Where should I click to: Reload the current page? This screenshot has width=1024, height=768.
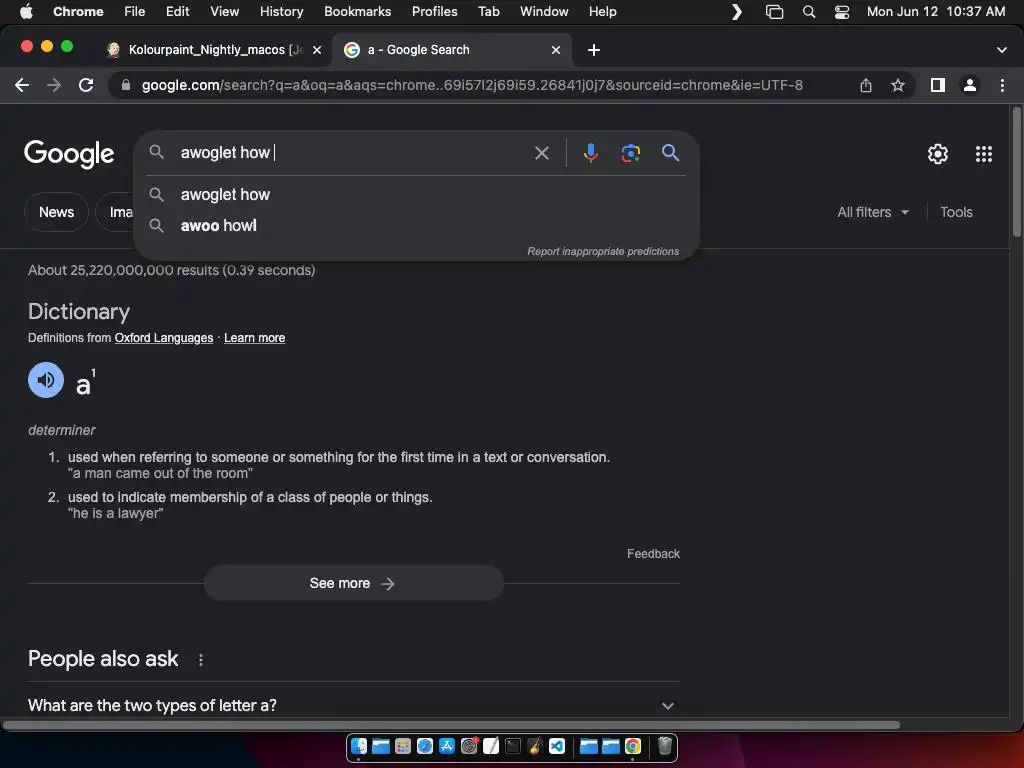pos(86,85)
